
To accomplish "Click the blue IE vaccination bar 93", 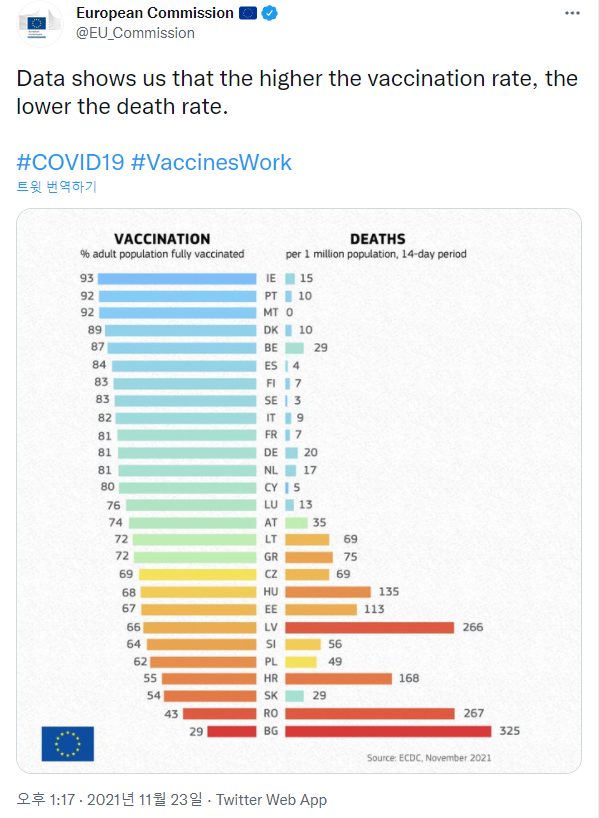I will 177,279.
